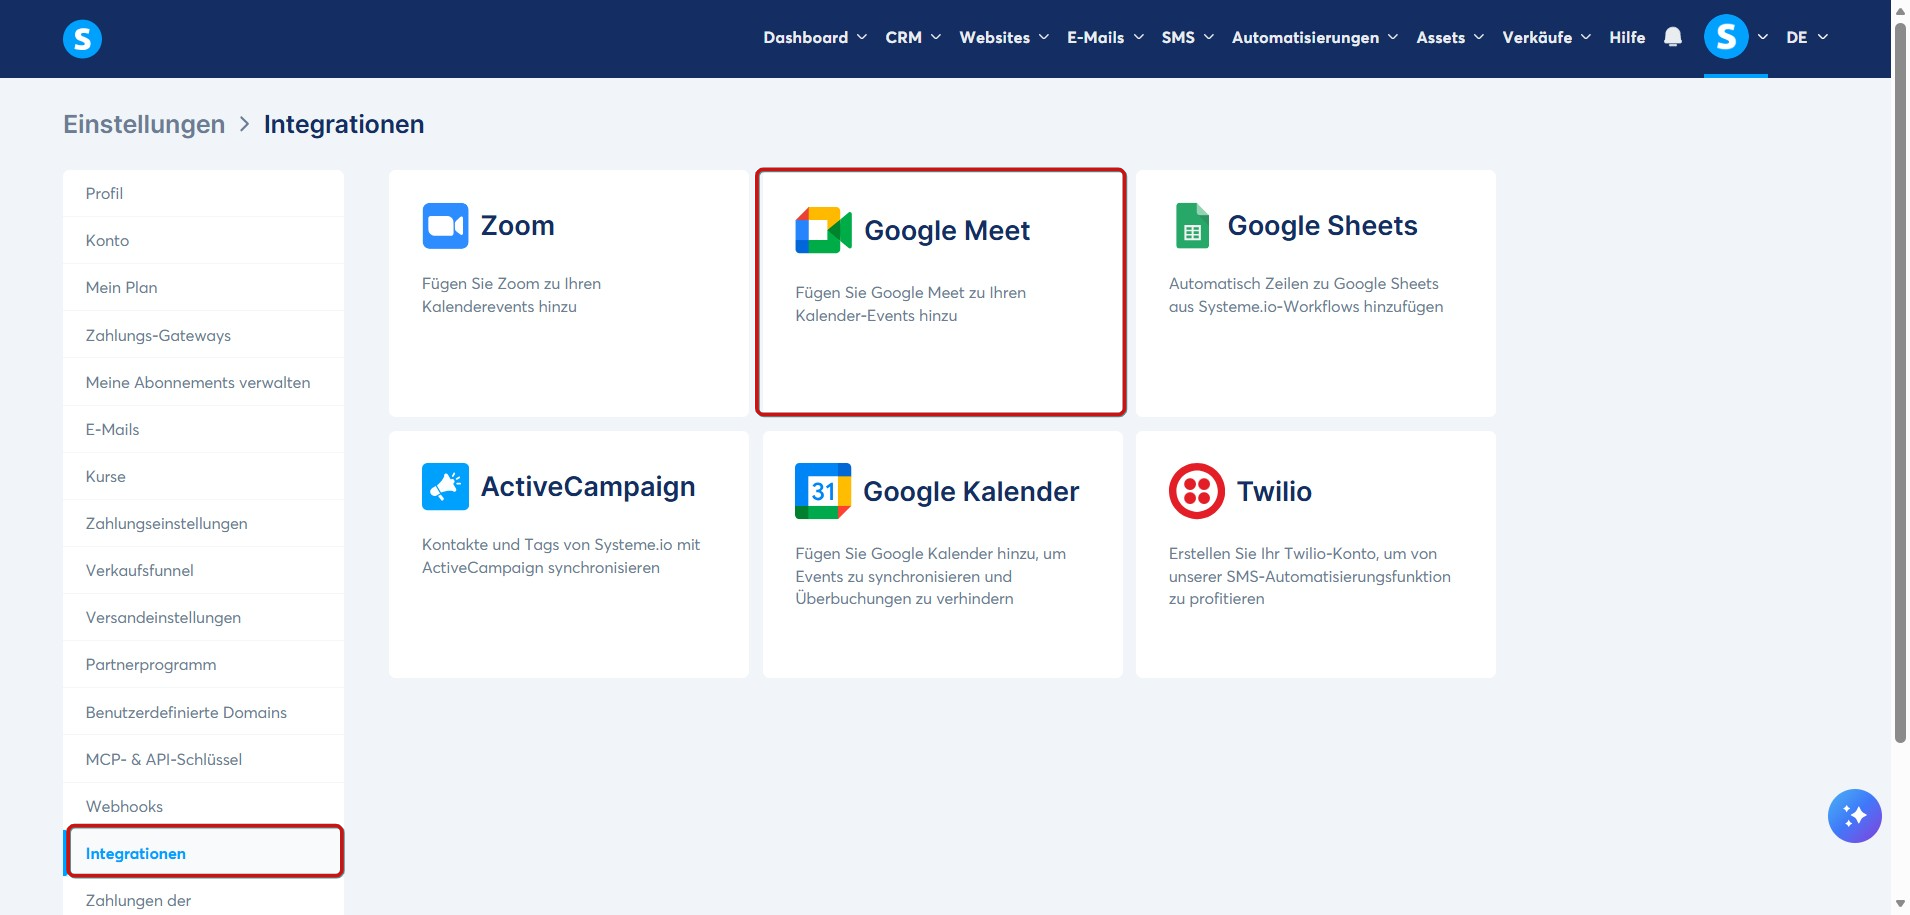Expand the E-Mails dropdown in the top bar
Image resolution: width=1910 pixels, height=915 pixels.
1105,38
